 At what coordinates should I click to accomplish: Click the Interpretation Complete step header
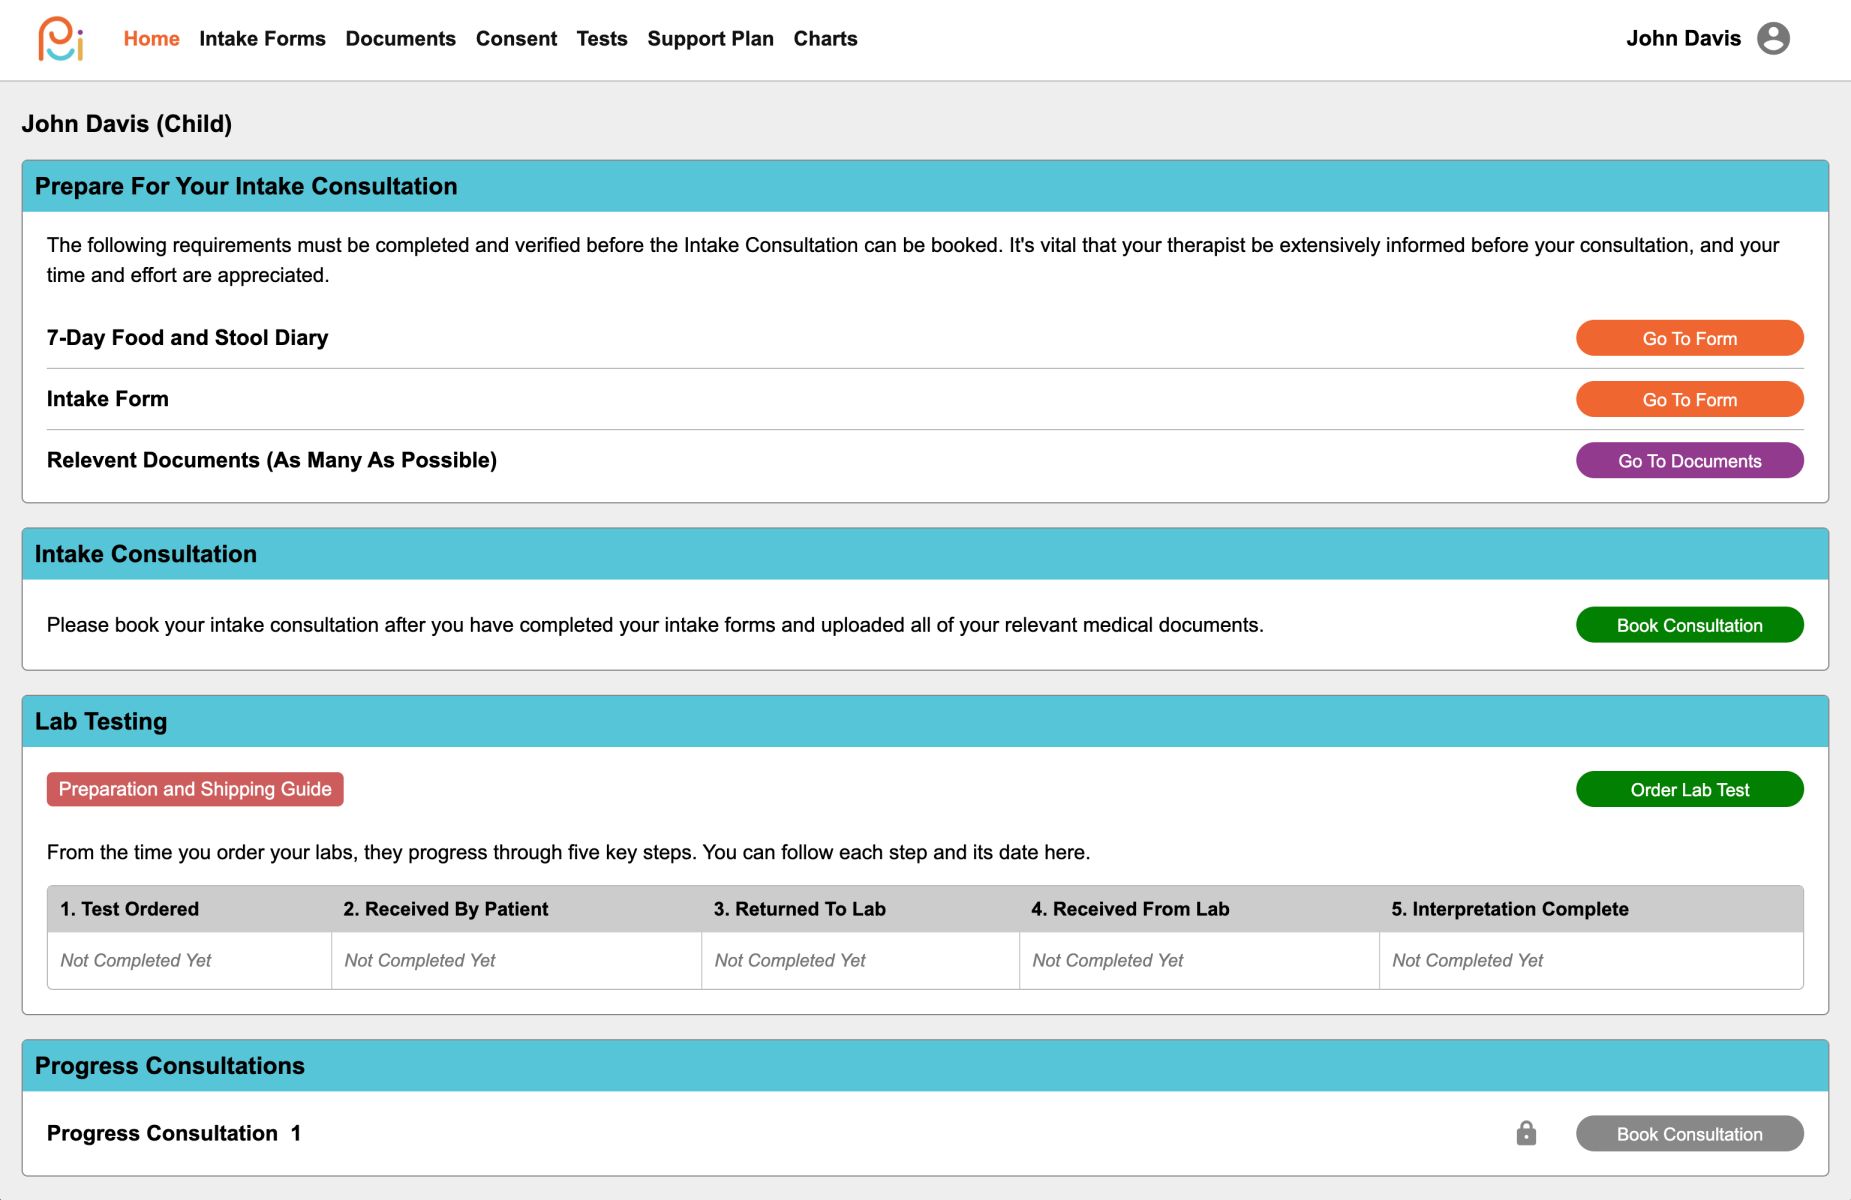1509,909
